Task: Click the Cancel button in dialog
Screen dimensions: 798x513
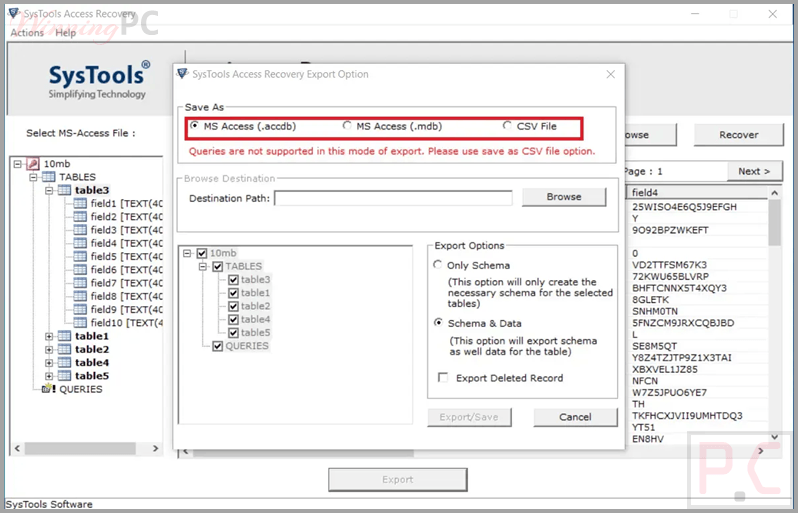Action: 575,417
